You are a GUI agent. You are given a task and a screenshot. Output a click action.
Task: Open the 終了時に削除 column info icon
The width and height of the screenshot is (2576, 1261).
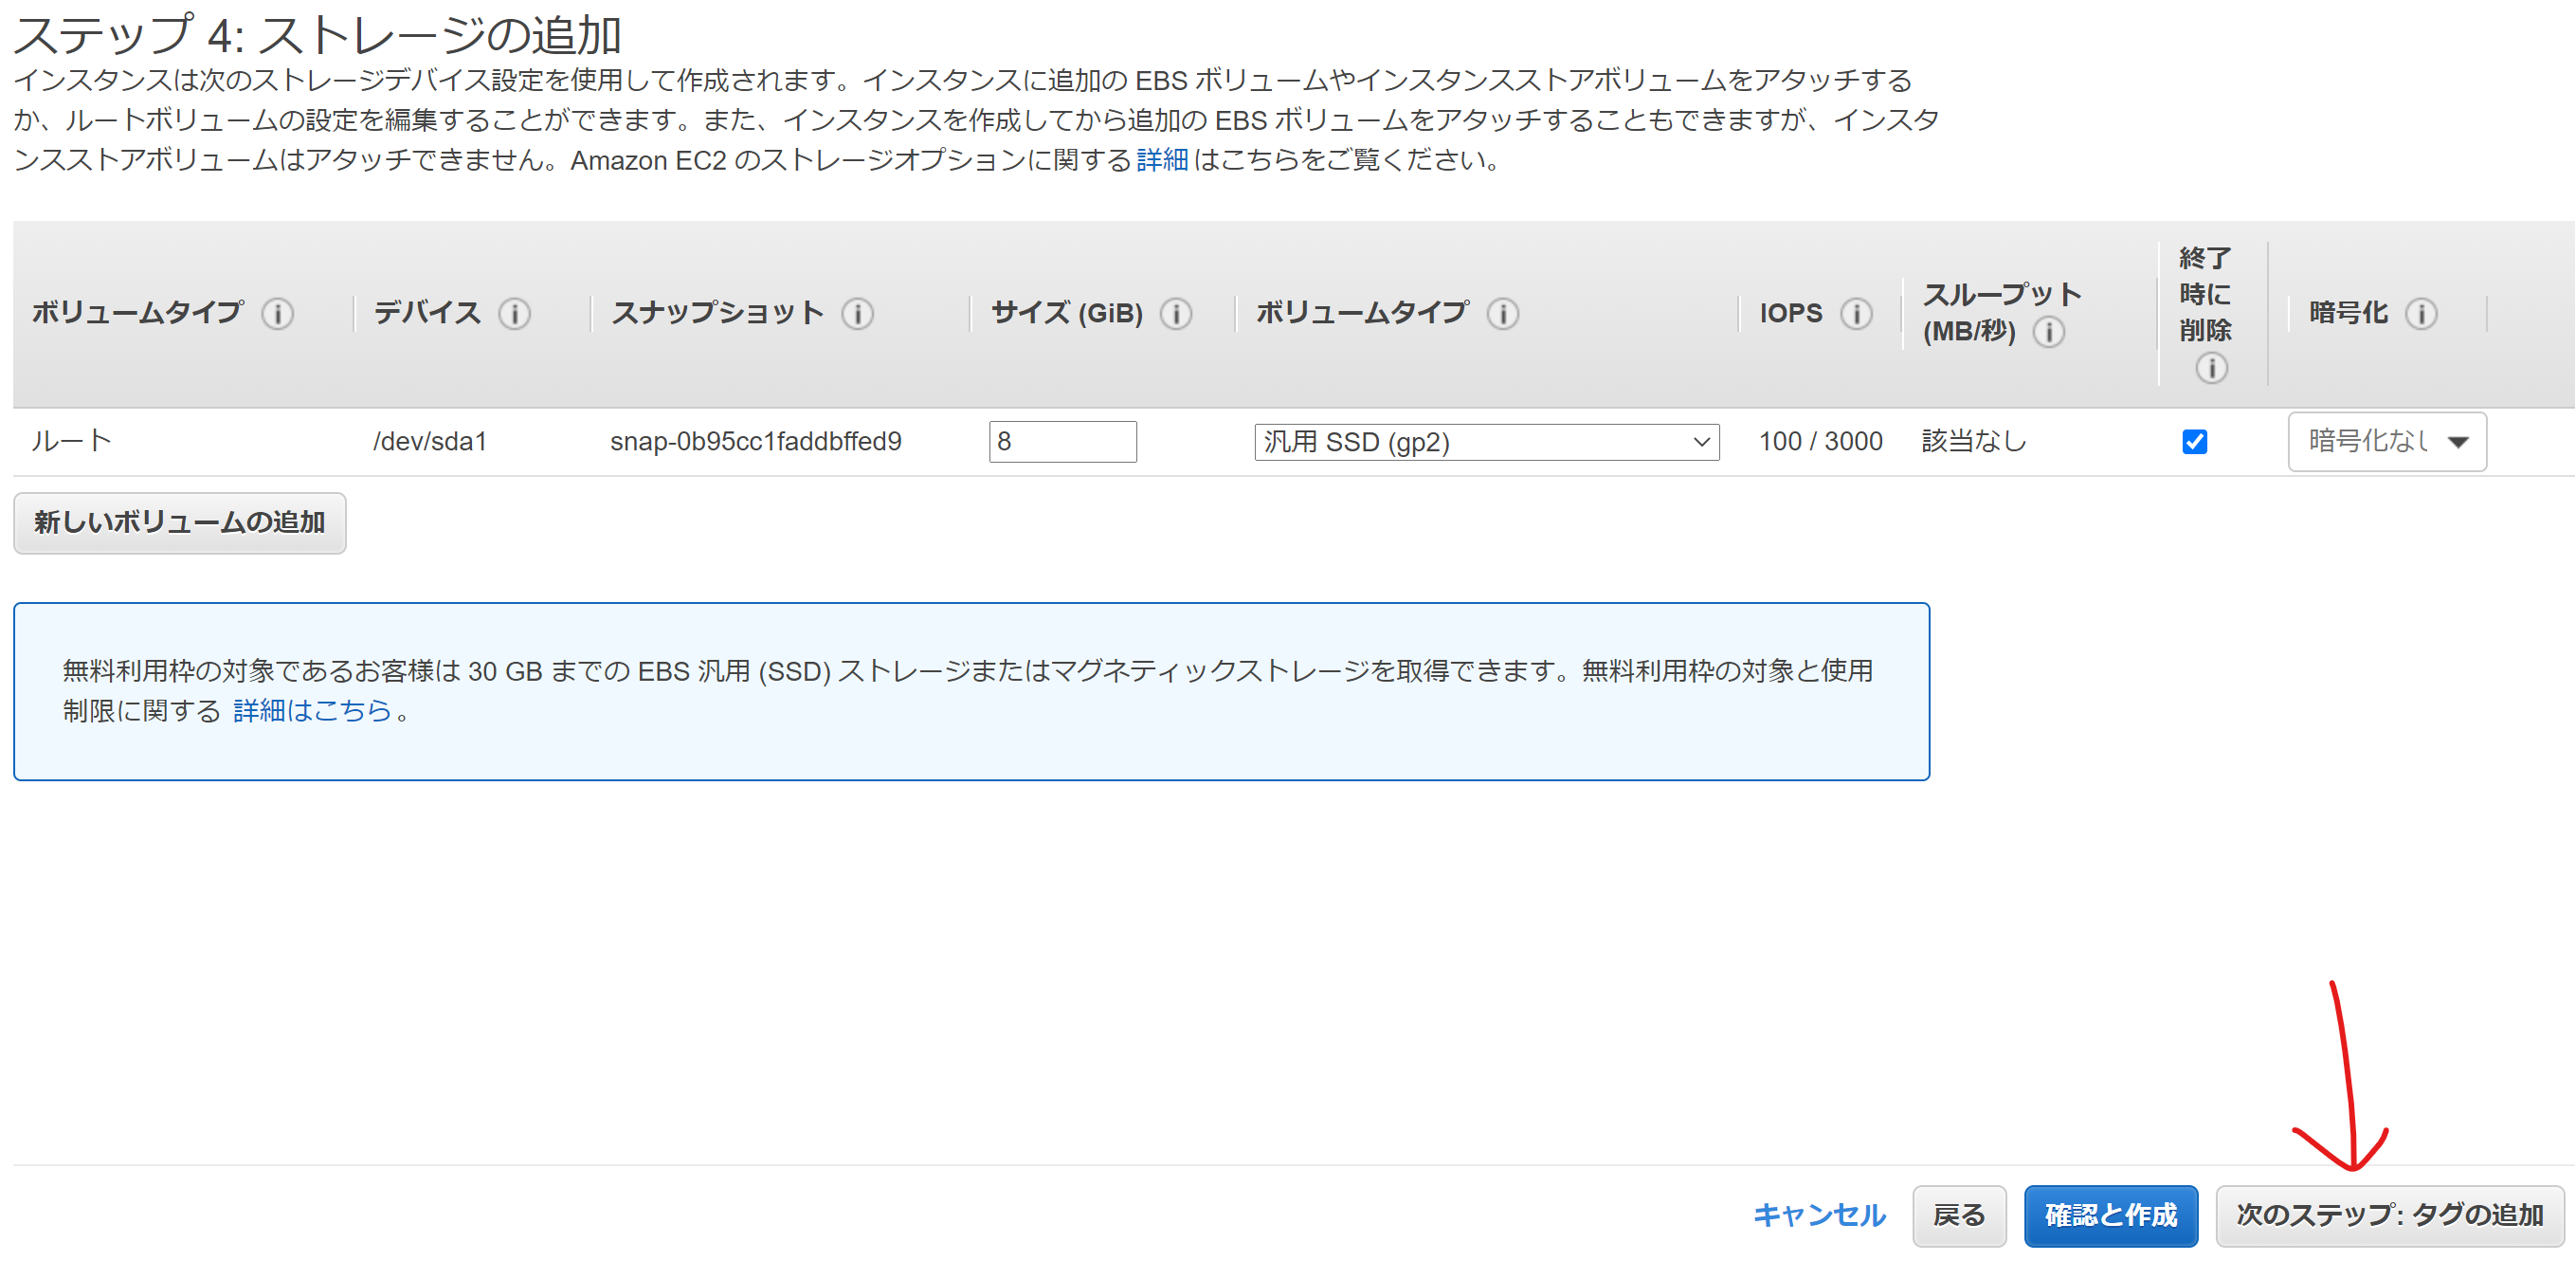pos(2212,368)
